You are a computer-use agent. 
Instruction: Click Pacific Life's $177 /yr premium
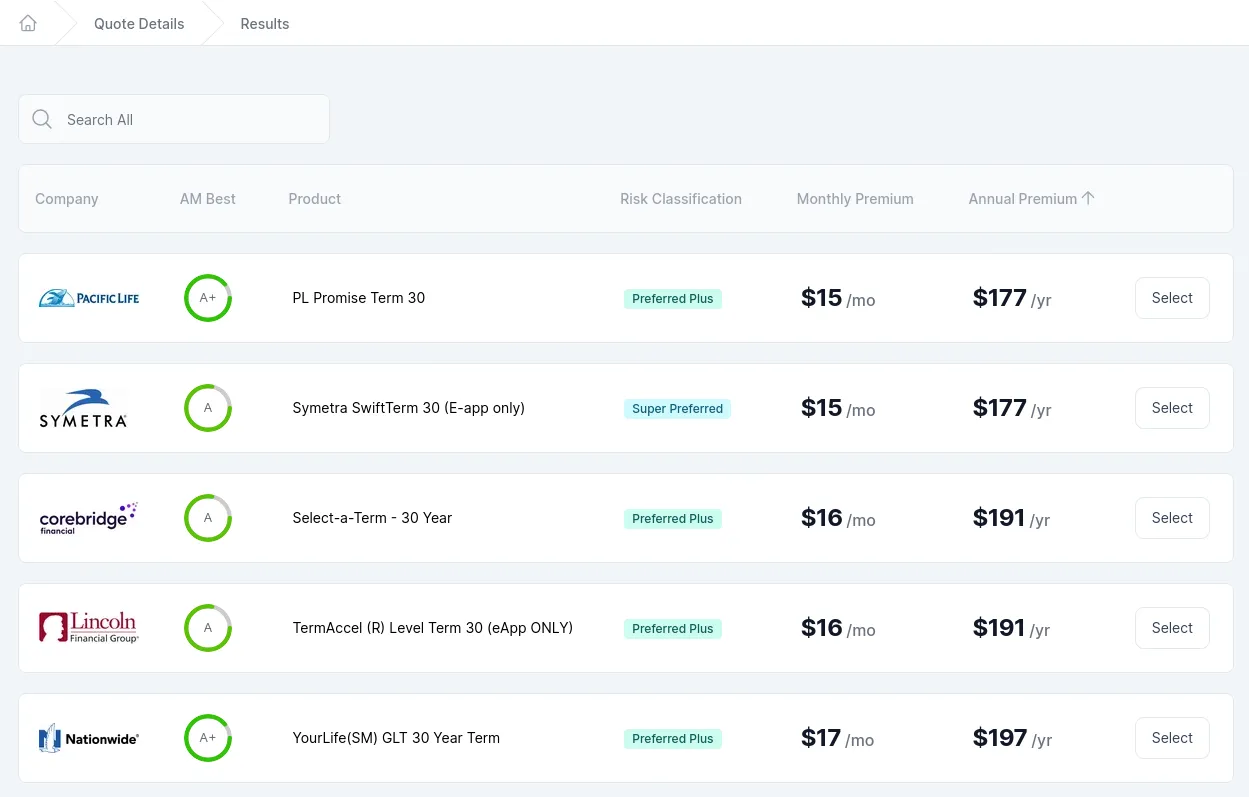[1012, 298]
